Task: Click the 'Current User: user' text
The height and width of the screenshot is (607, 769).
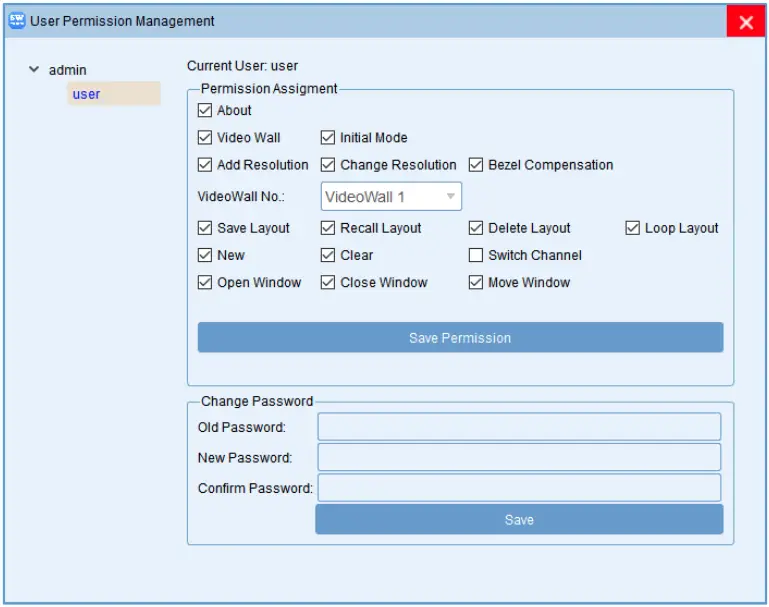Action: tap(242, 66)
